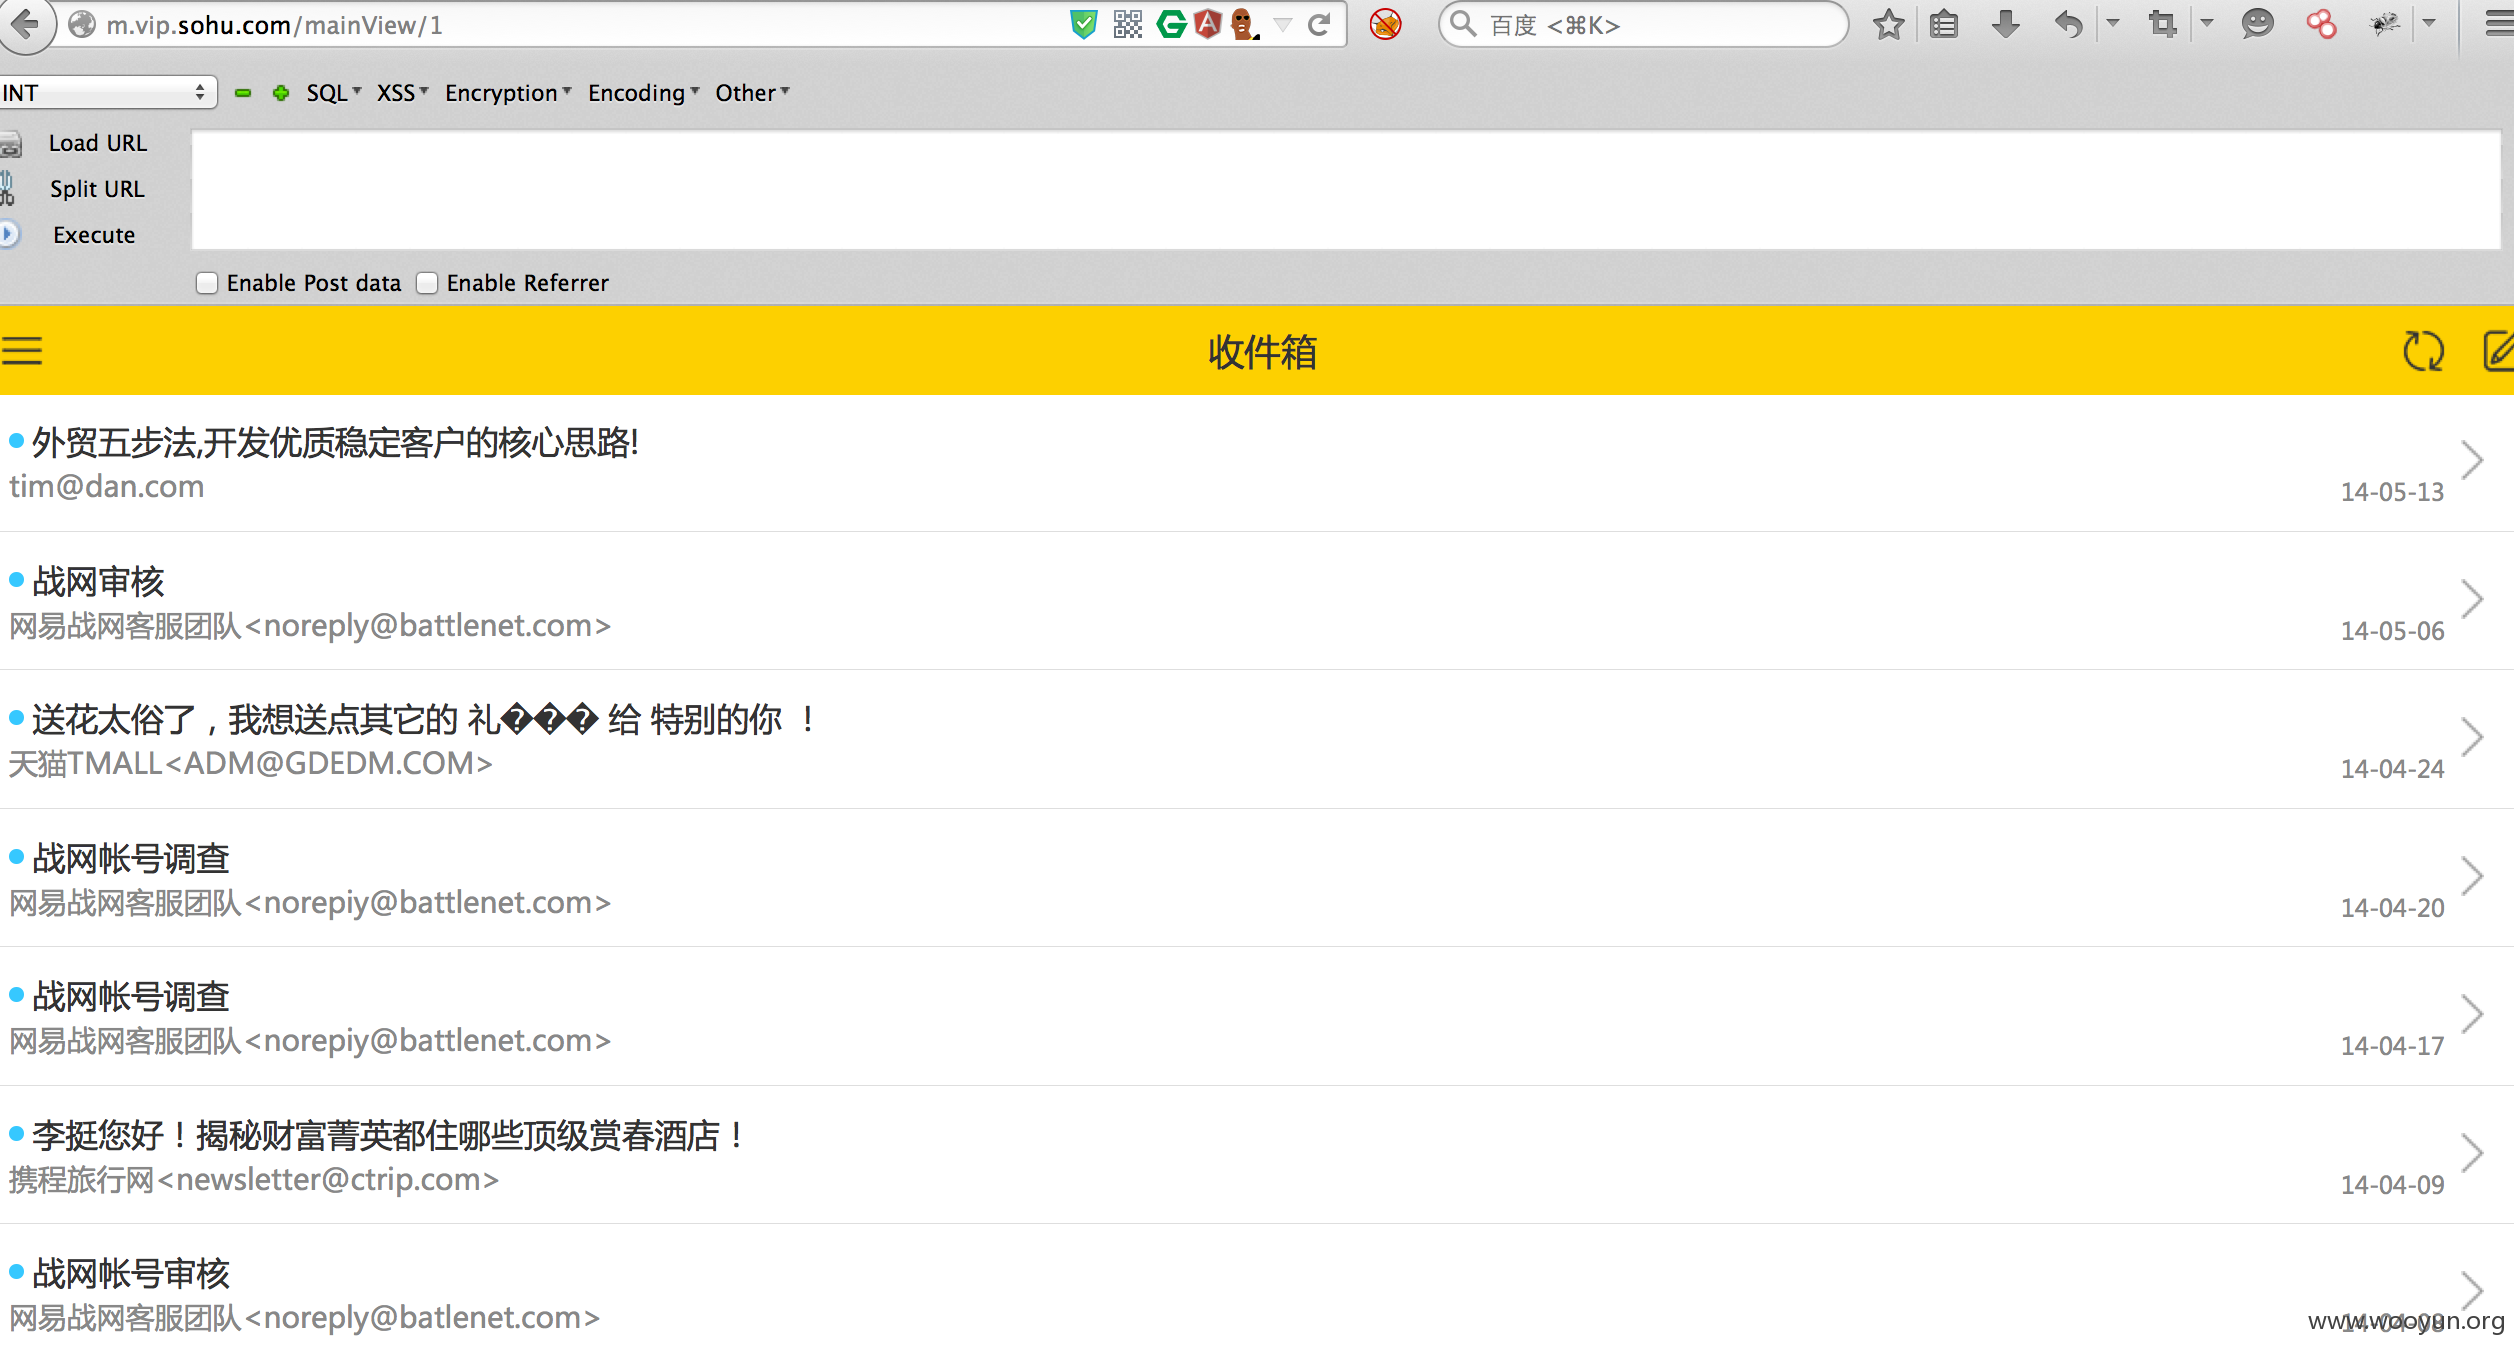Screen dimensions: 2514x1350
Task: Open dropdown arrow next to Firebug icon
Action: pyautogui.click(x=2429, y=23)
